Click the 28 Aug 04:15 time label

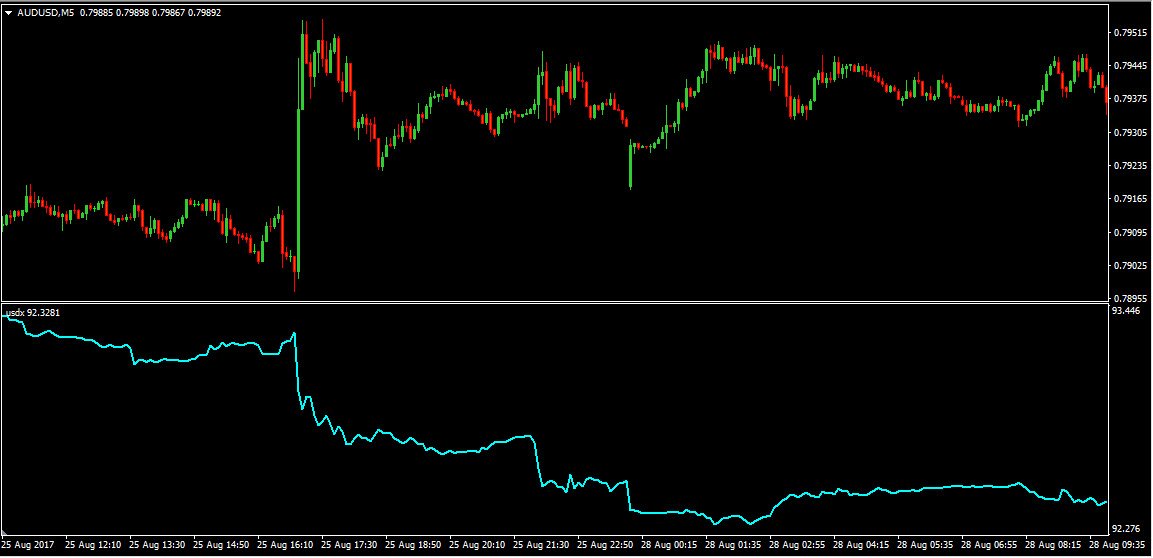(x=860, y=546)
